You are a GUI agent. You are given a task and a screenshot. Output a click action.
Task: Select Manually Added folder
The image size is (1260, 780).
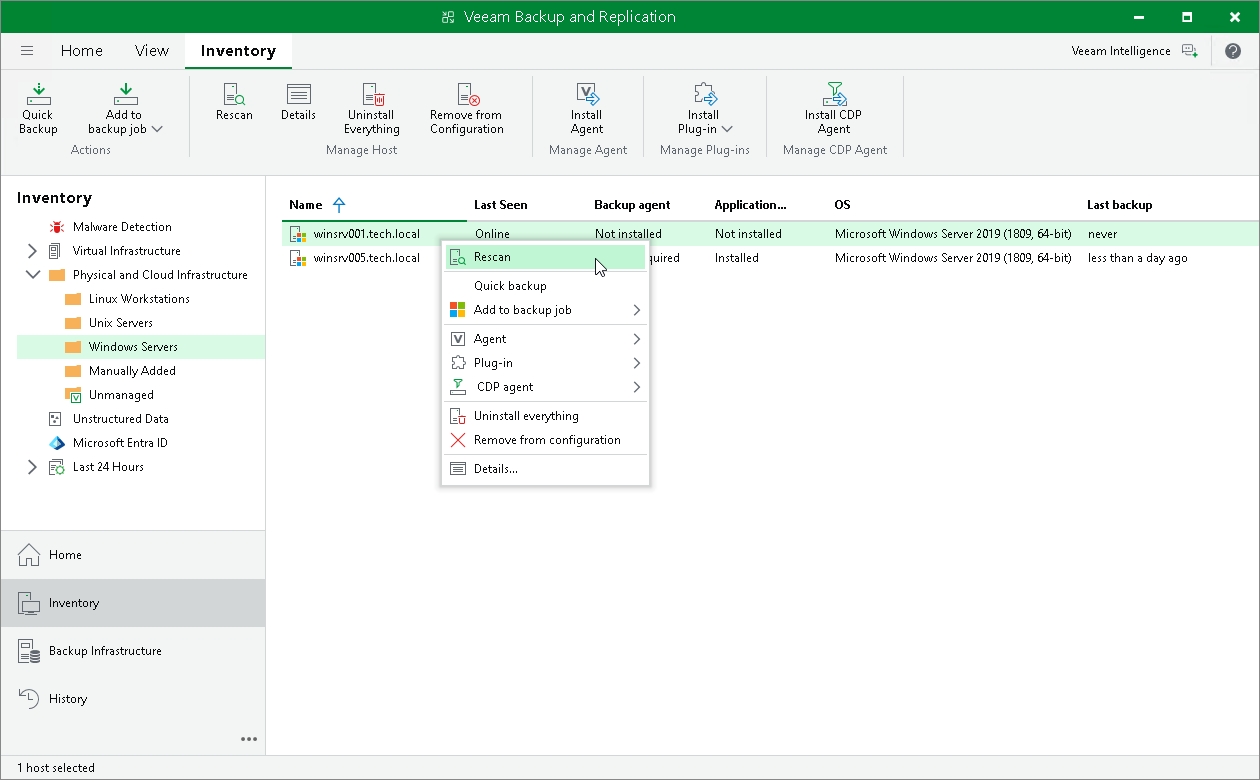131,371
